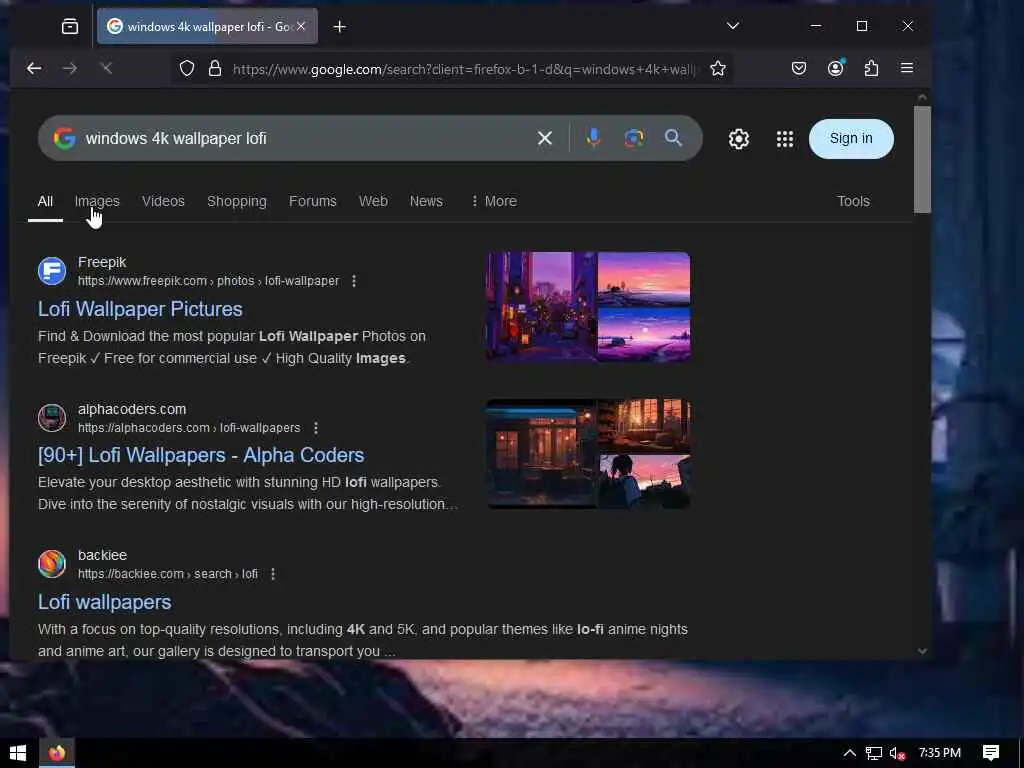Click the Freepik site favicon
This screenshot has height=768, width=1024.
click(x=52, y=271)
